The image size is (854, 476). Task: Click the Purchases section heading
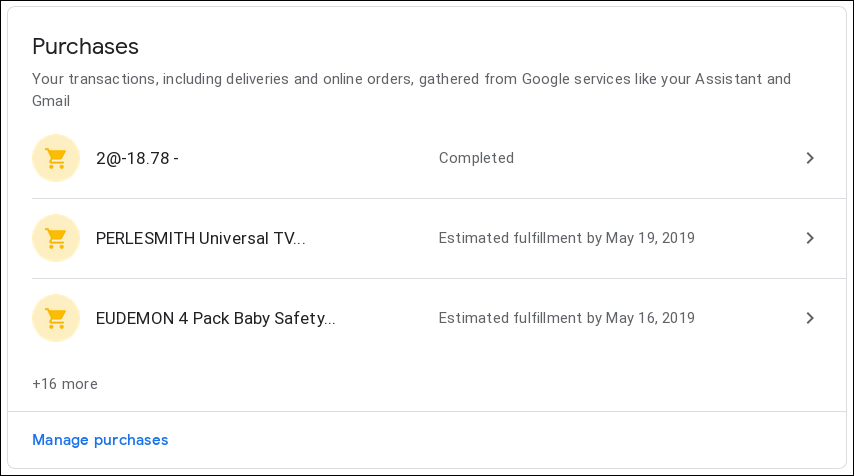[x=86, y=46]
